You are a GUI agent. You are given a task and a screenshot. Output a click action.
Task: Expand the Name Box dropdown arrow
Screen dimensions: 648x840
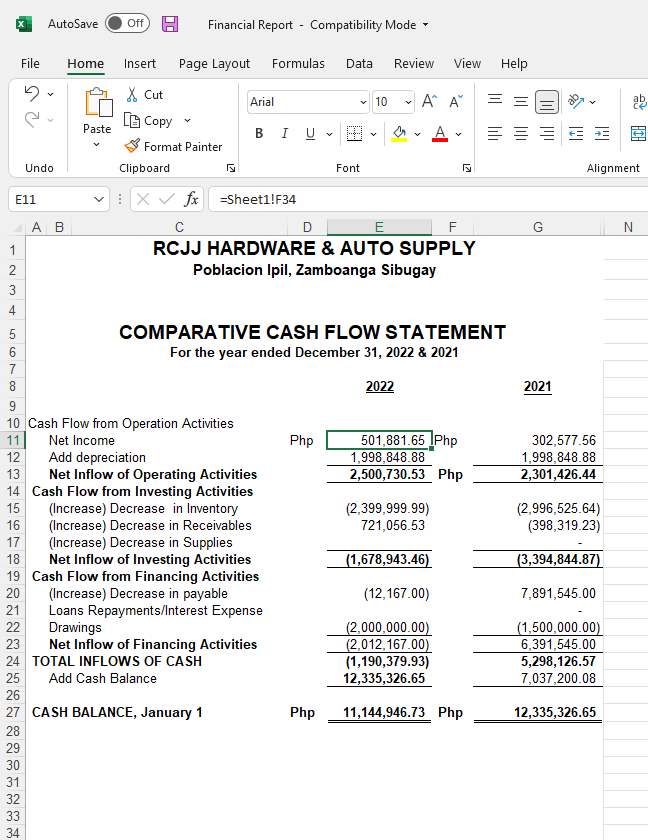pos(99,199)
